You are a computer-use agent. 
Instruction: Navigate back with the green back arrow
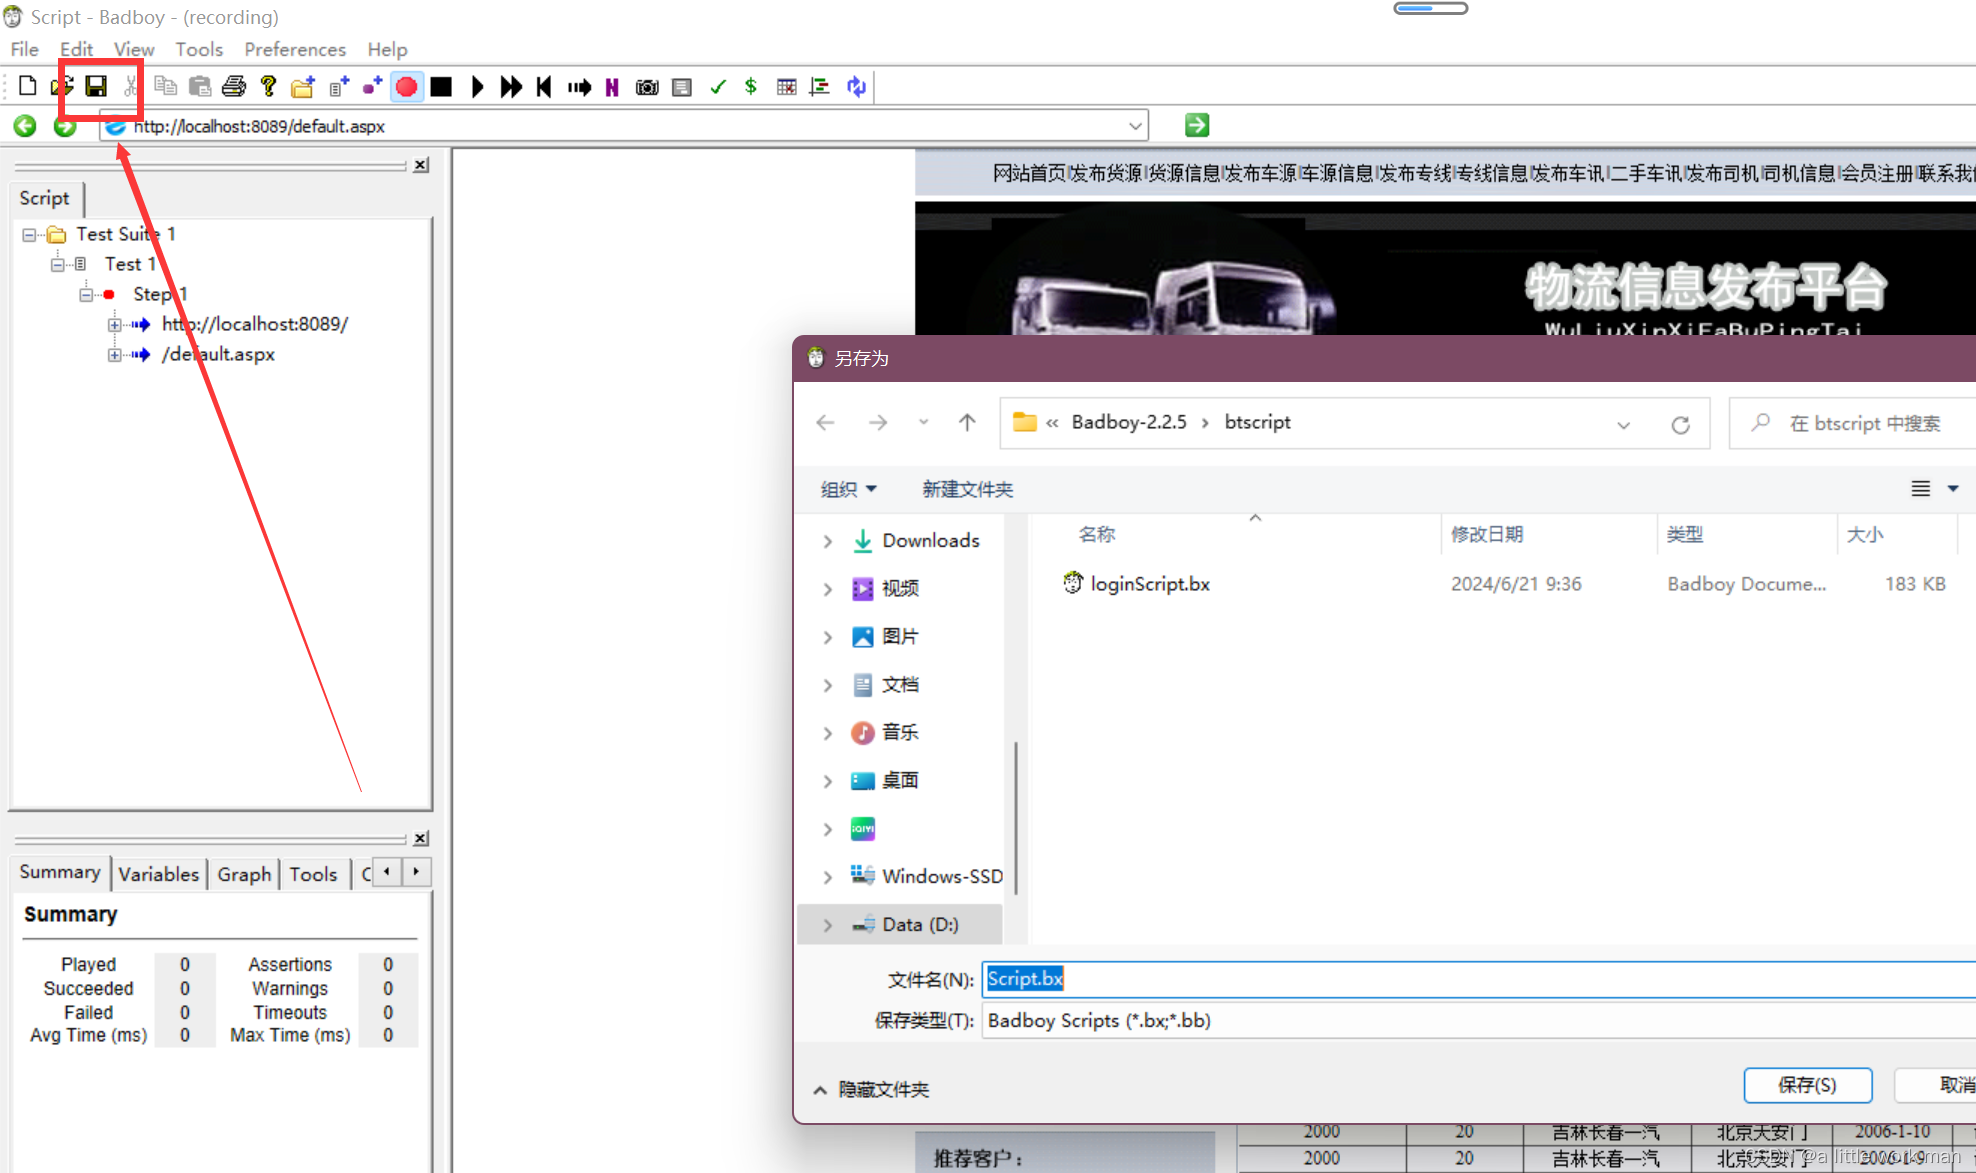[24, 126]
